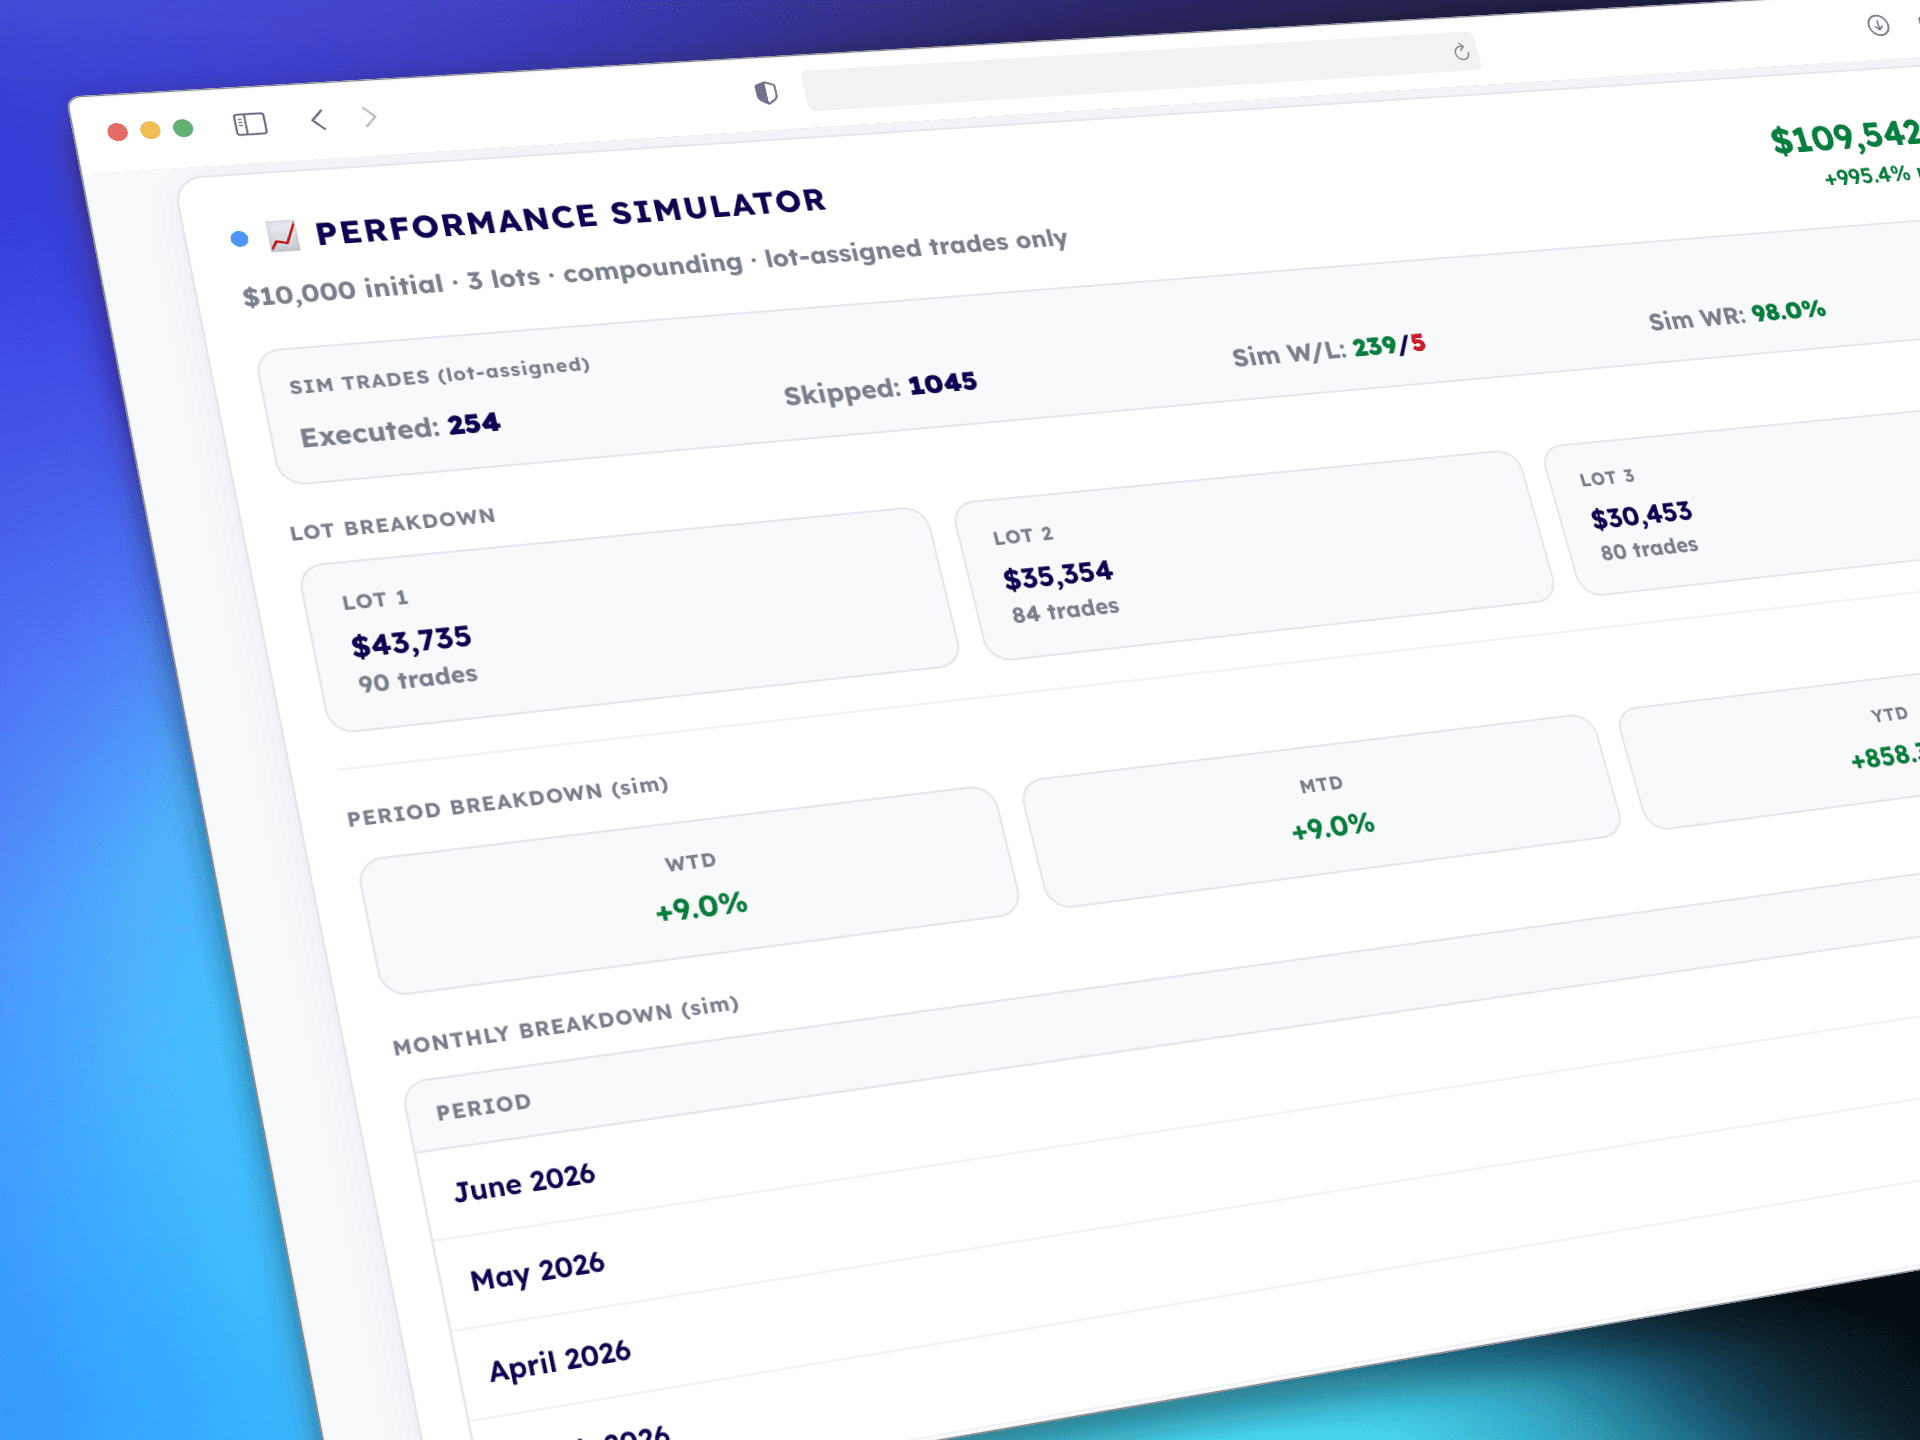Reload page with the refresh icon

(x=1461, y=52)
